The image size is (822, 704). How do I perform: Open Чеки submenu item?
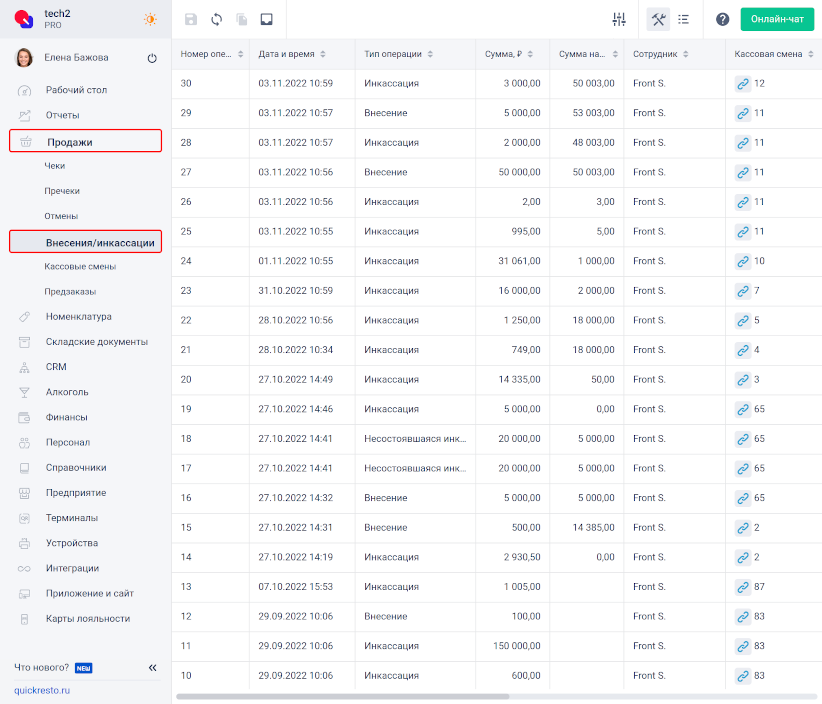coord(55,166)
